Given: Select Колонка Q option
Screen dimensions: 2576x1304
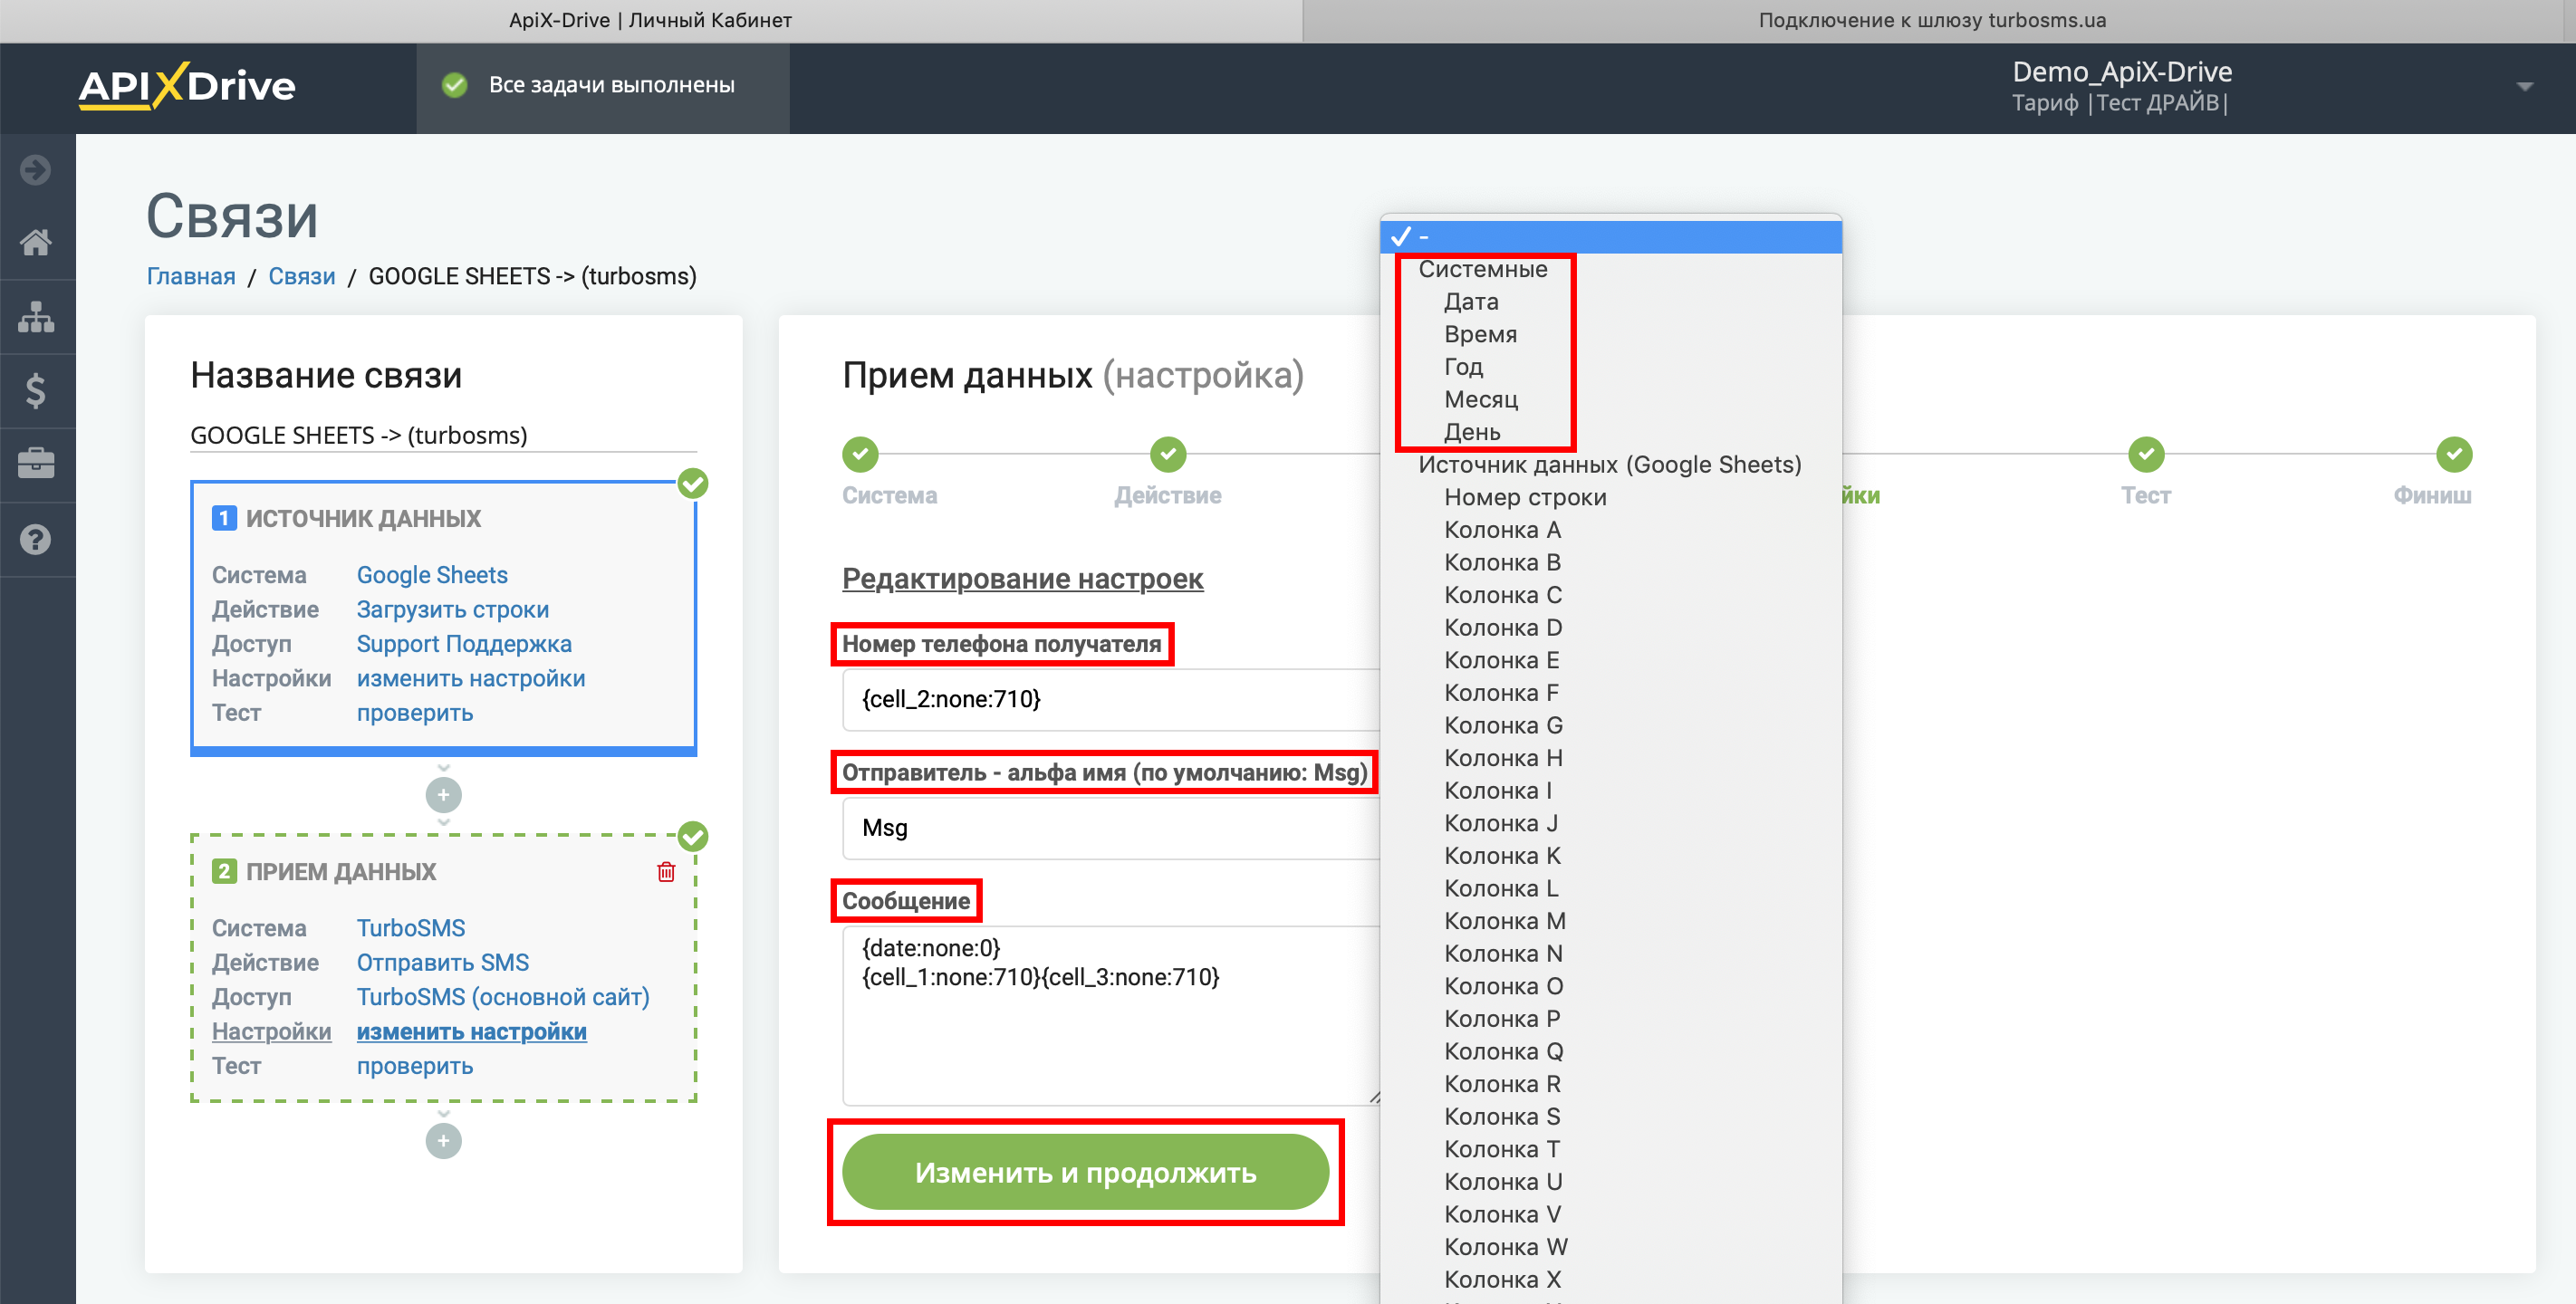Looking at the screenshot, I should (1610, 1052).
